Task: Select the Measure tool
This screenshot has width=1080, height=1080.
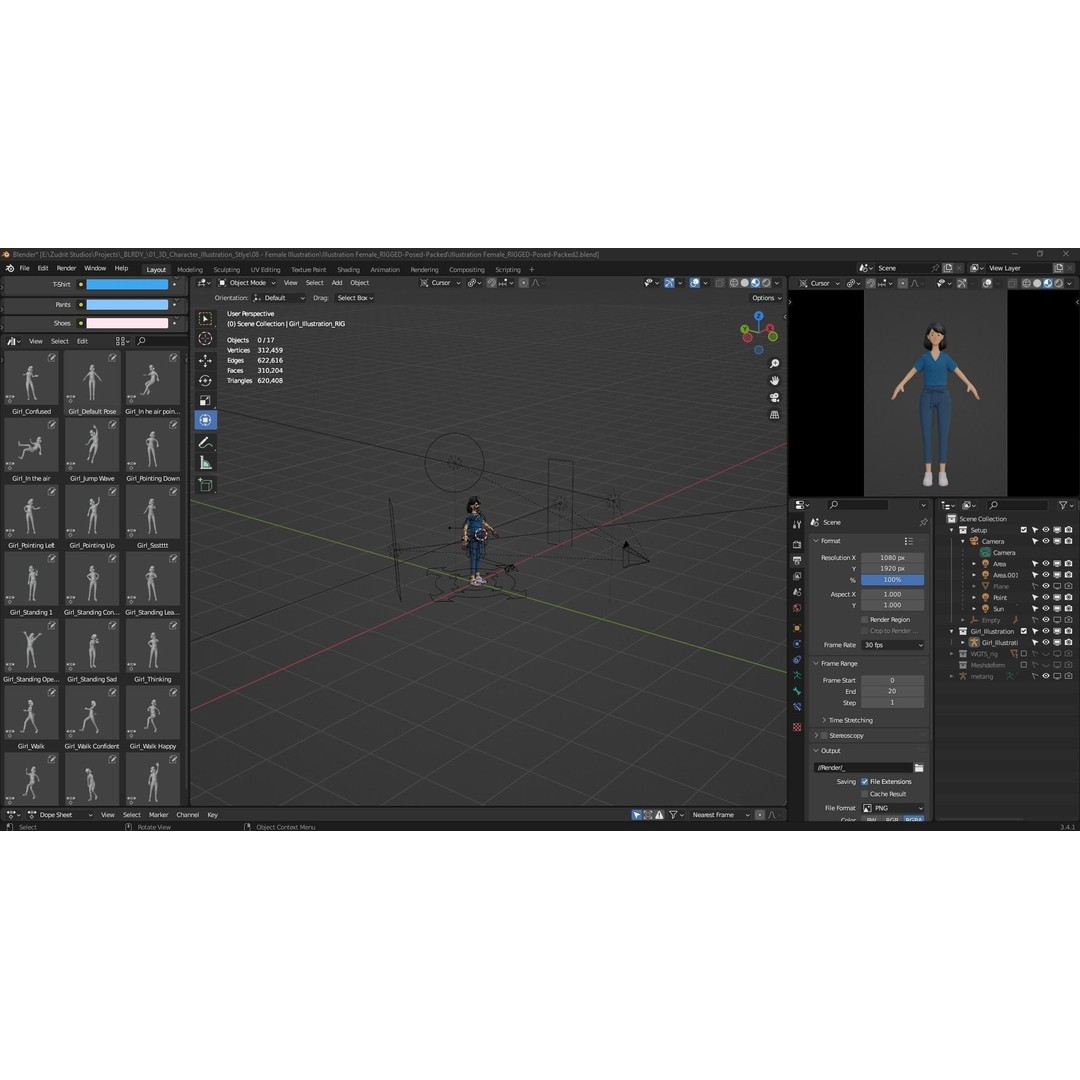Action: (205, 463)
